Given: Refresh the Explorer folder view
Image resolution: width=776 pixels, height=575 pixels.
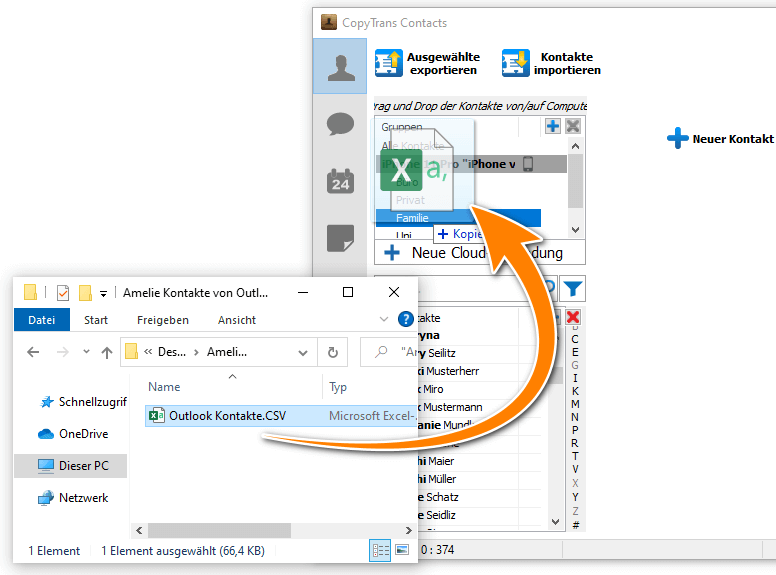Looking at the screenshot, I should [333, 352].
